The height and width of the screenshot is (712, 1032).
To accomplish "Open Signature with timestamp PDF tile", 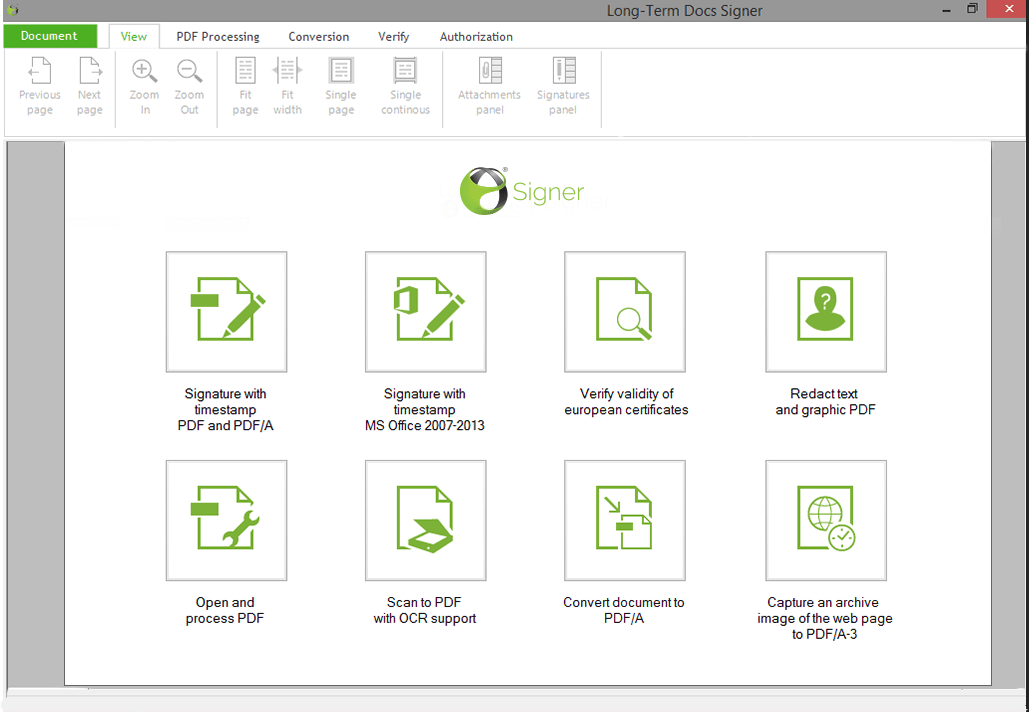I will pyautogui.click(x=226, y=311).
